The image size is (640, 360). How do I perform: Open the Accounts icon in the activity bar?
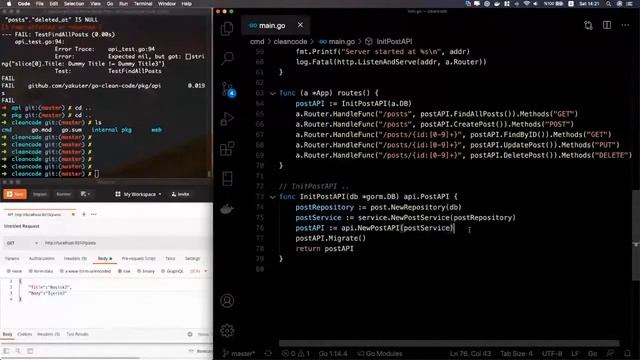[227, 301]
